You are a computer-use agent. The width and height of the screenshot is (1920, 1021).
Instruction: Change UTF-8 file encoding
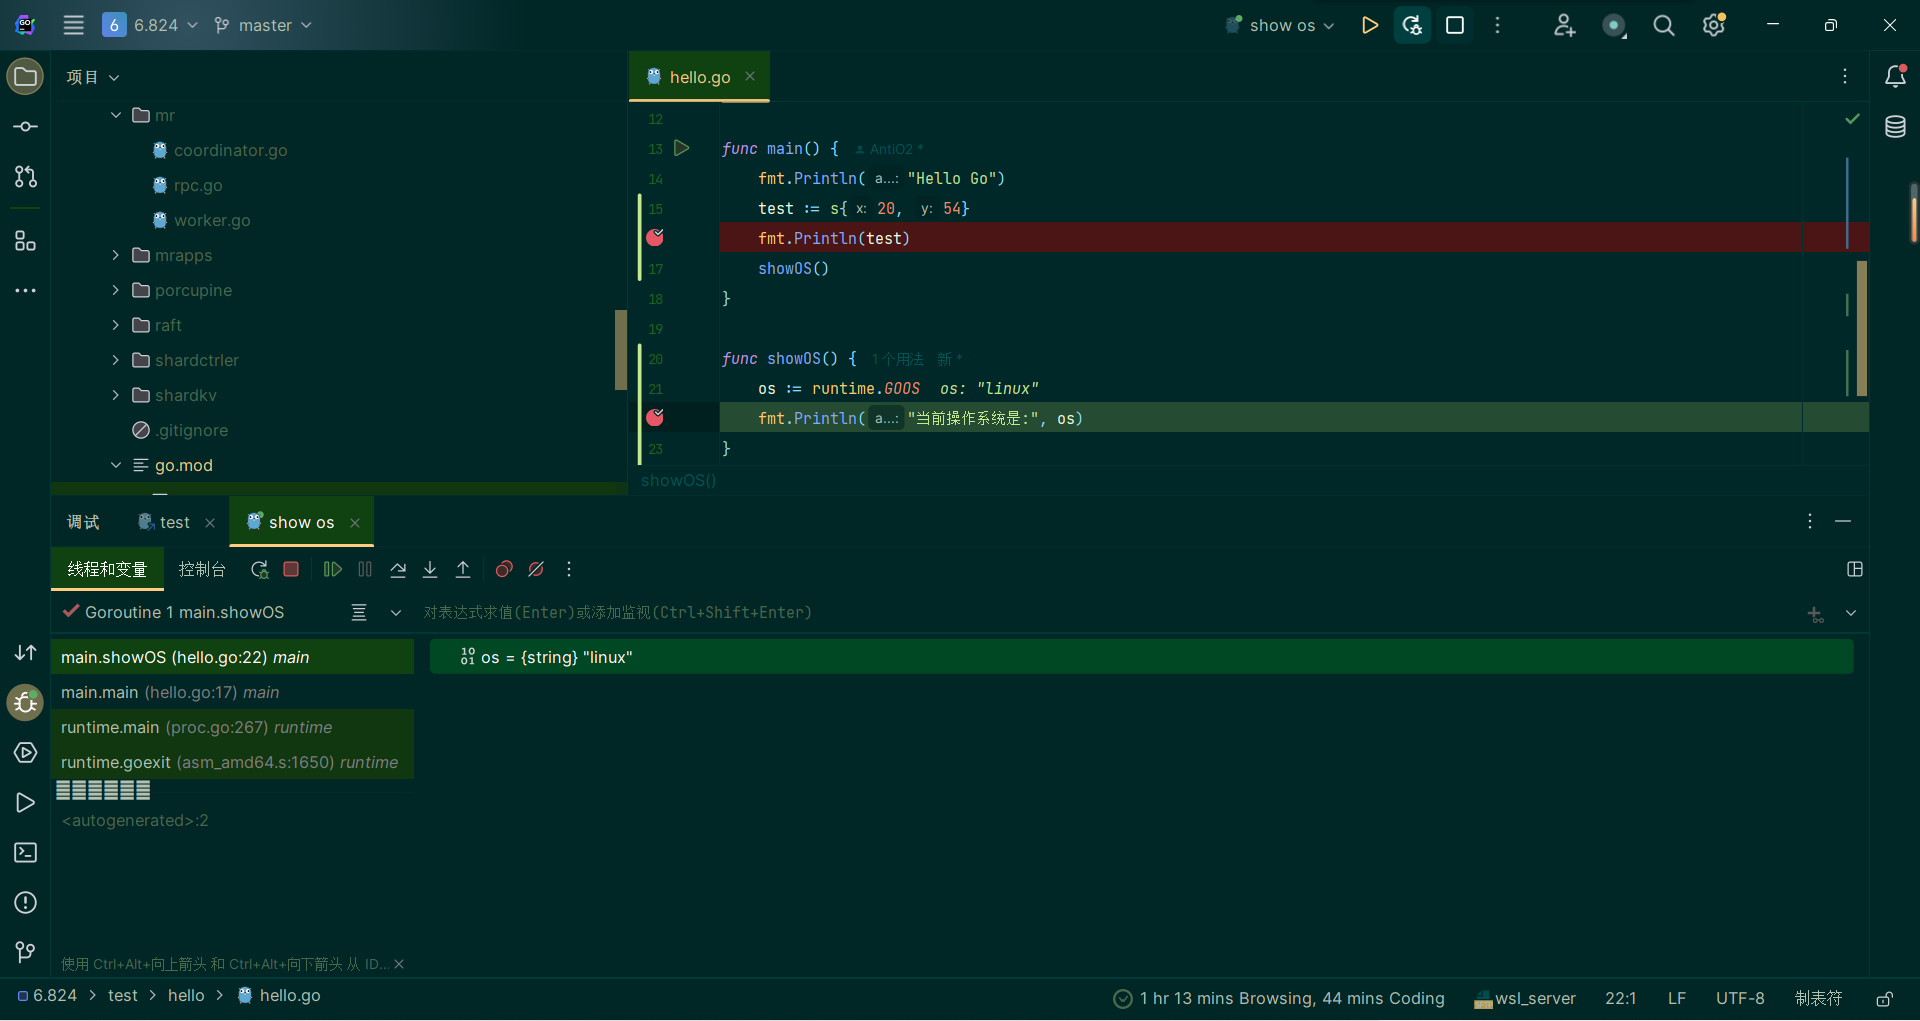click(x=1740, y=998)
